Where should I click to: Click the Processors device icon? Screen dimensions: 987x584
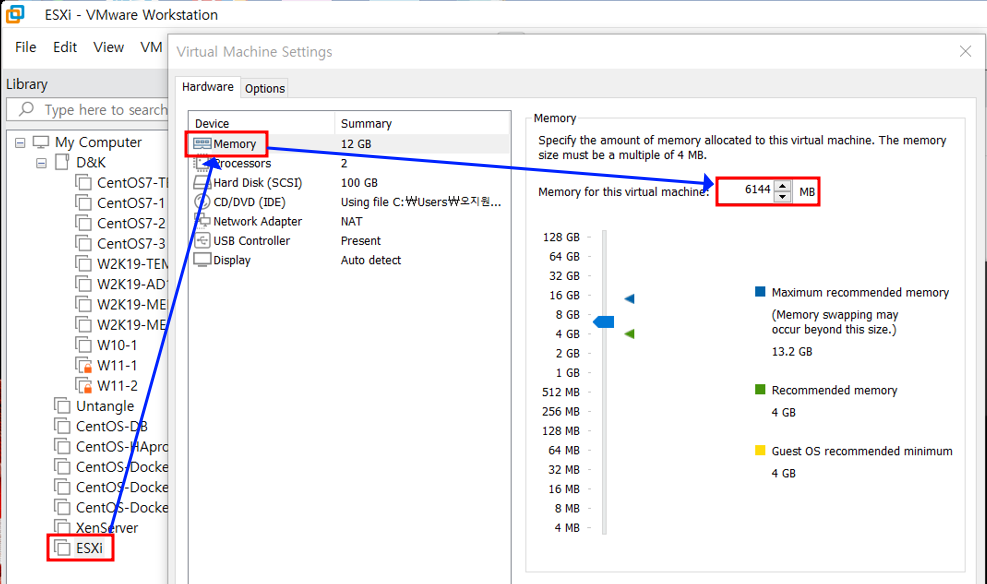point(202,163)
